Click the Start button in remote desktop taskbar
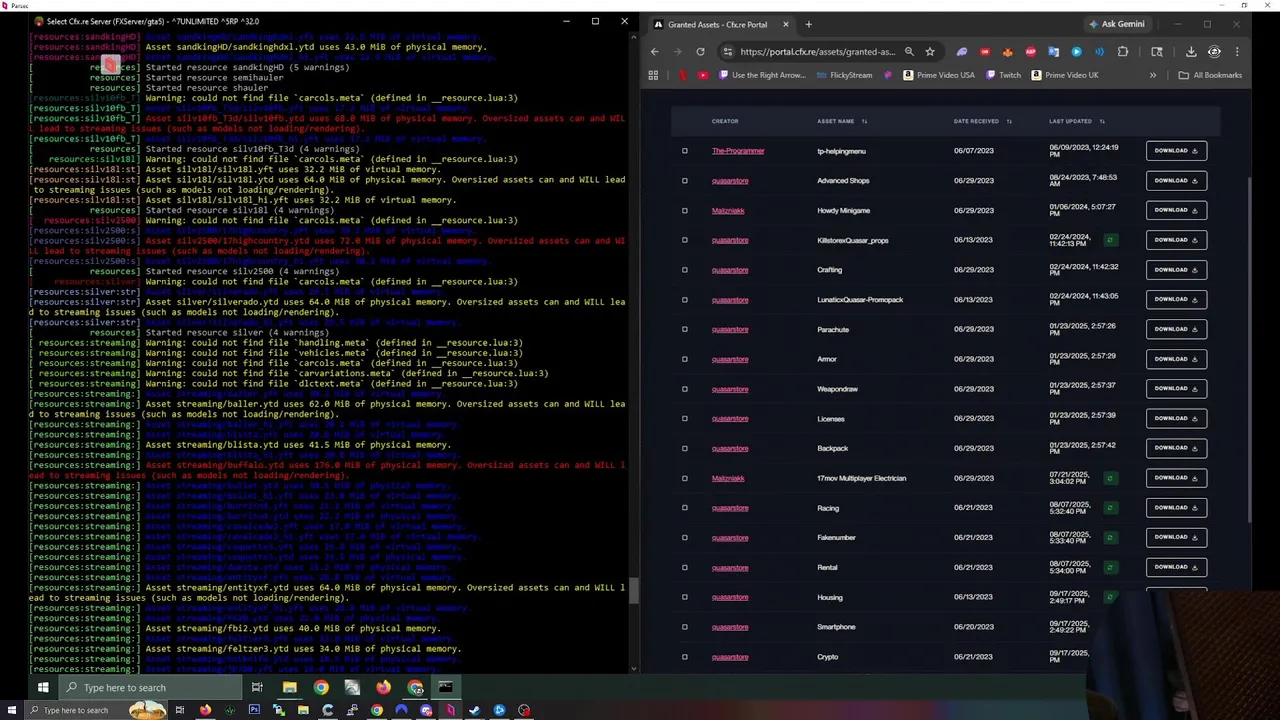Screen dimensions: 1280x720 (43, 687)
